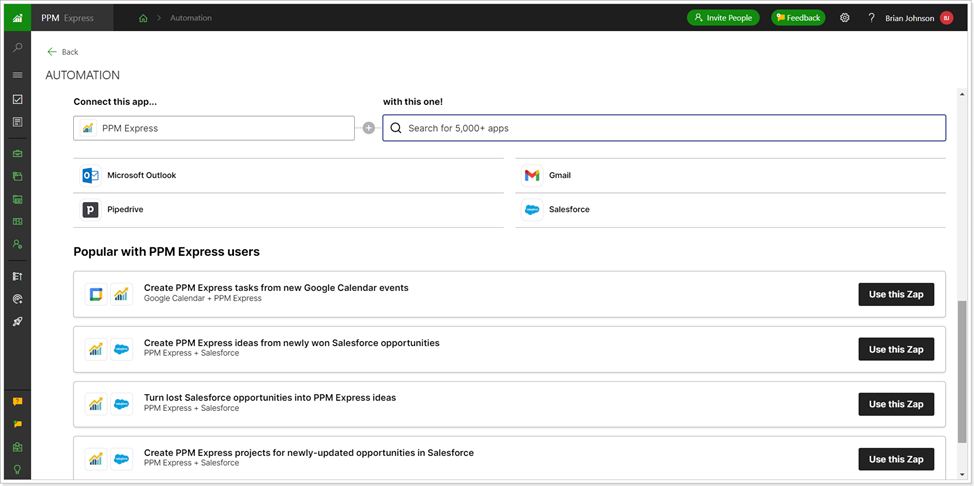Image resolution: width=974 pixels, height=486 pixels.
Task: Click the magnifier icon inside app search field
Action: tap(396, 128)
